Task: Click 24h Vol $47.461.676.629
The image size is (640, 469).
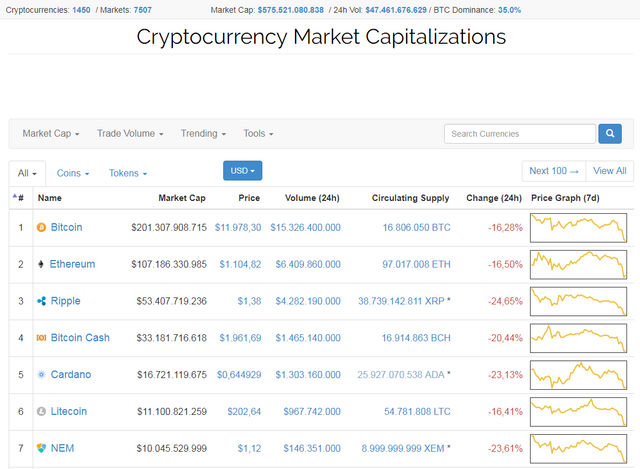Action: click(x=396, y=10)
